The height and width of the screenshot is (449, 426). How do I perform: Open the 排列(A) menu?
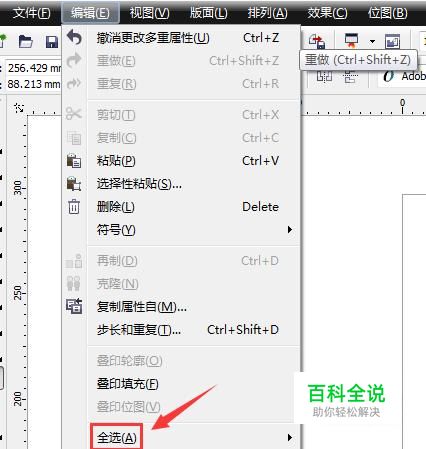click(x=267, y=13)
